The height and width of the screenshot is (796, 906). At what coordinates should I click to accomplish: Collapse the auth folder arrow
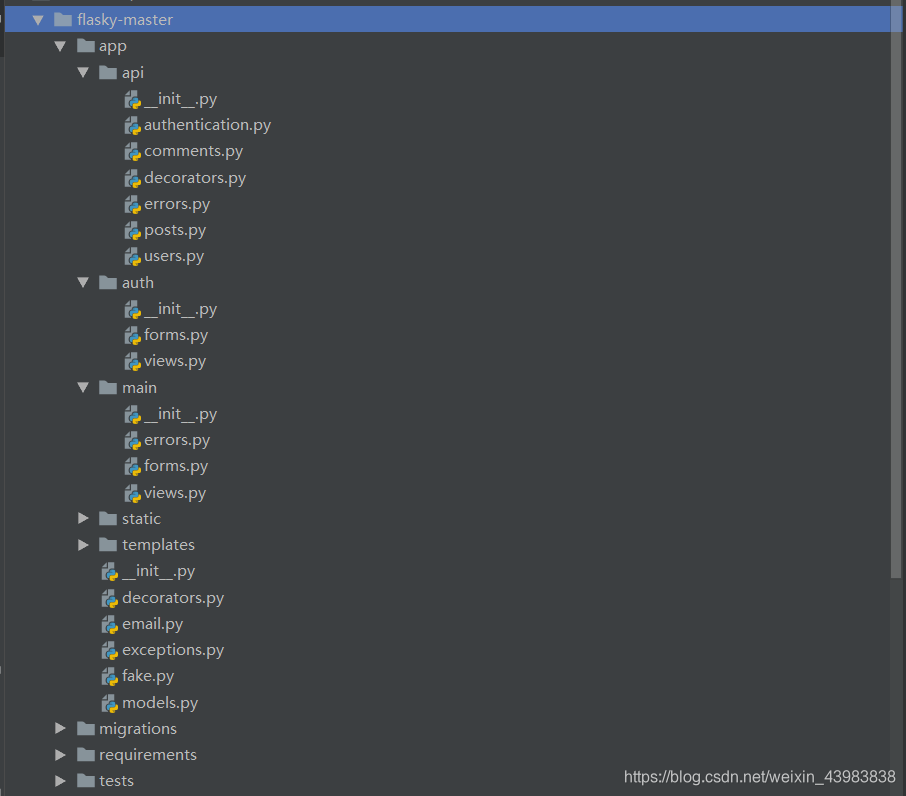83,282
